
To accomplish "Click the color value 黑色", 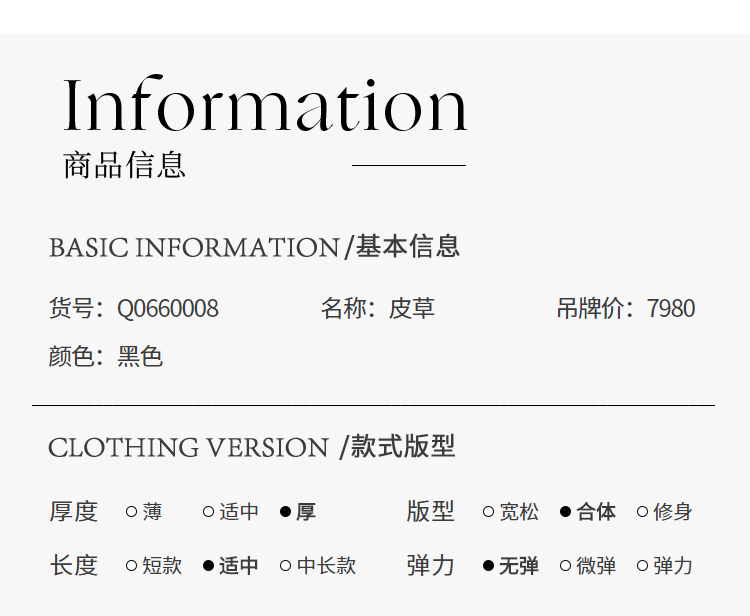I will (140, 356).
